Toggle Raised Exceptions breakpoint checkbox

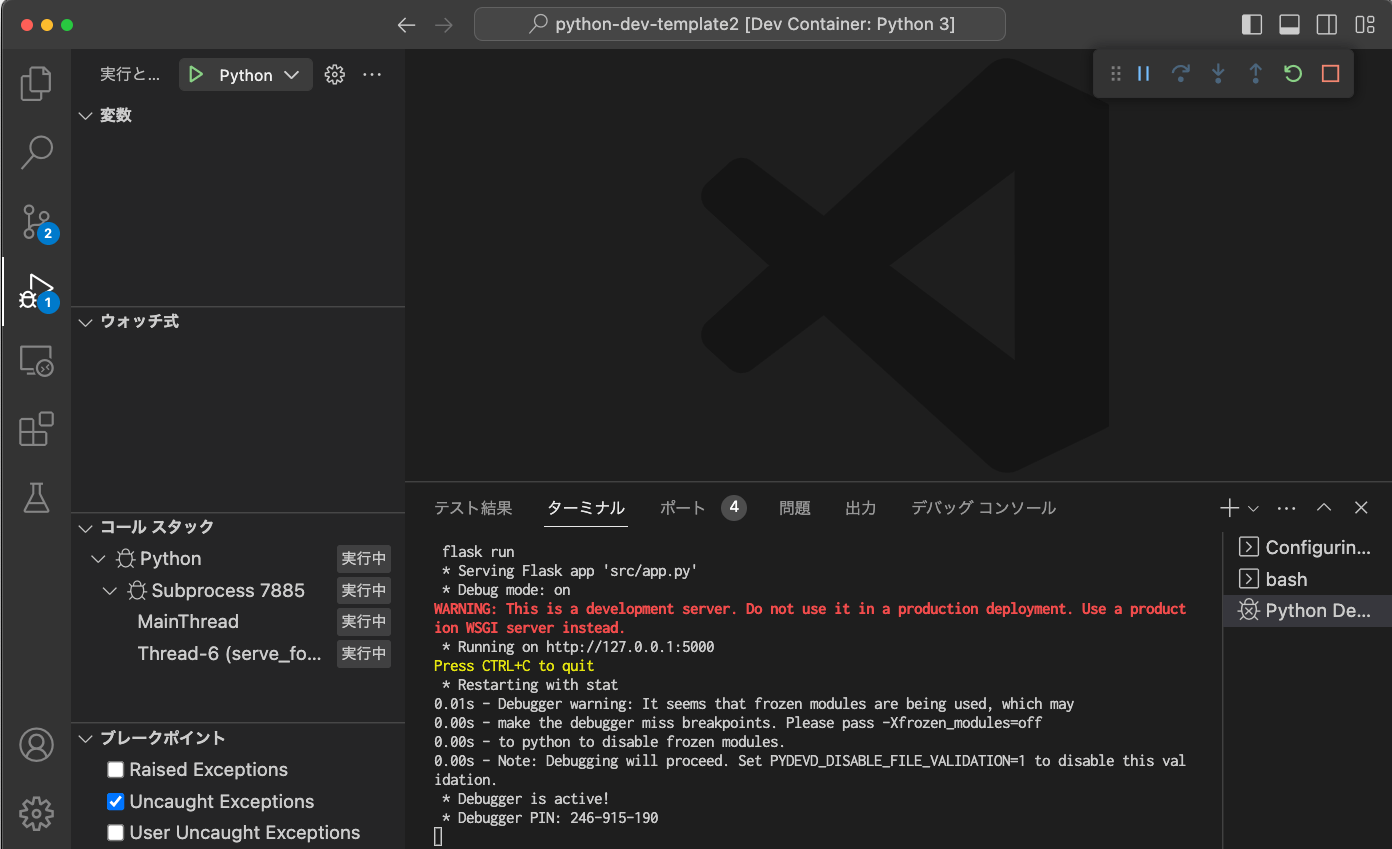116,770
